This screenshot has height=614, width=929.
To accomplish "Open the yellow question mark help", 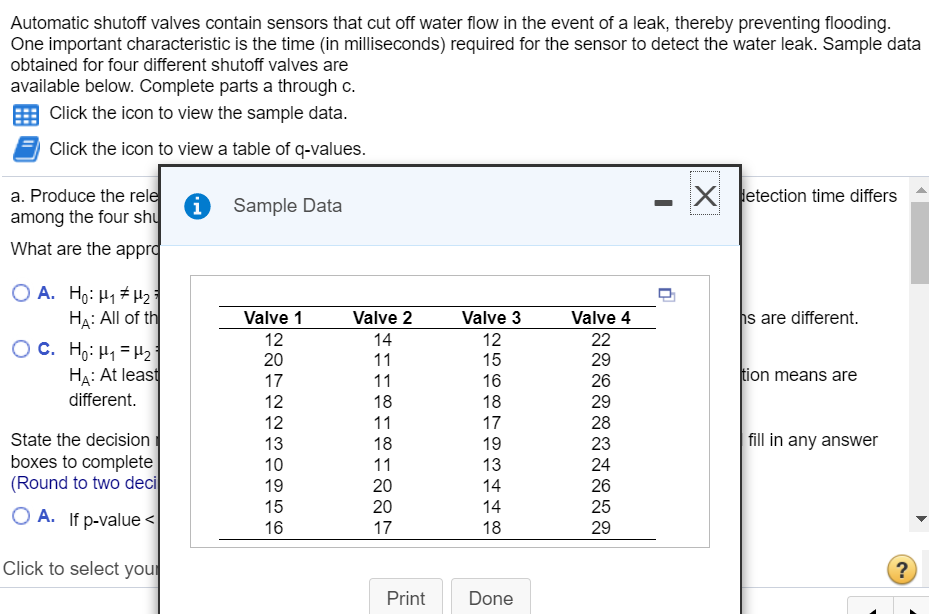I will click(902, 570).
